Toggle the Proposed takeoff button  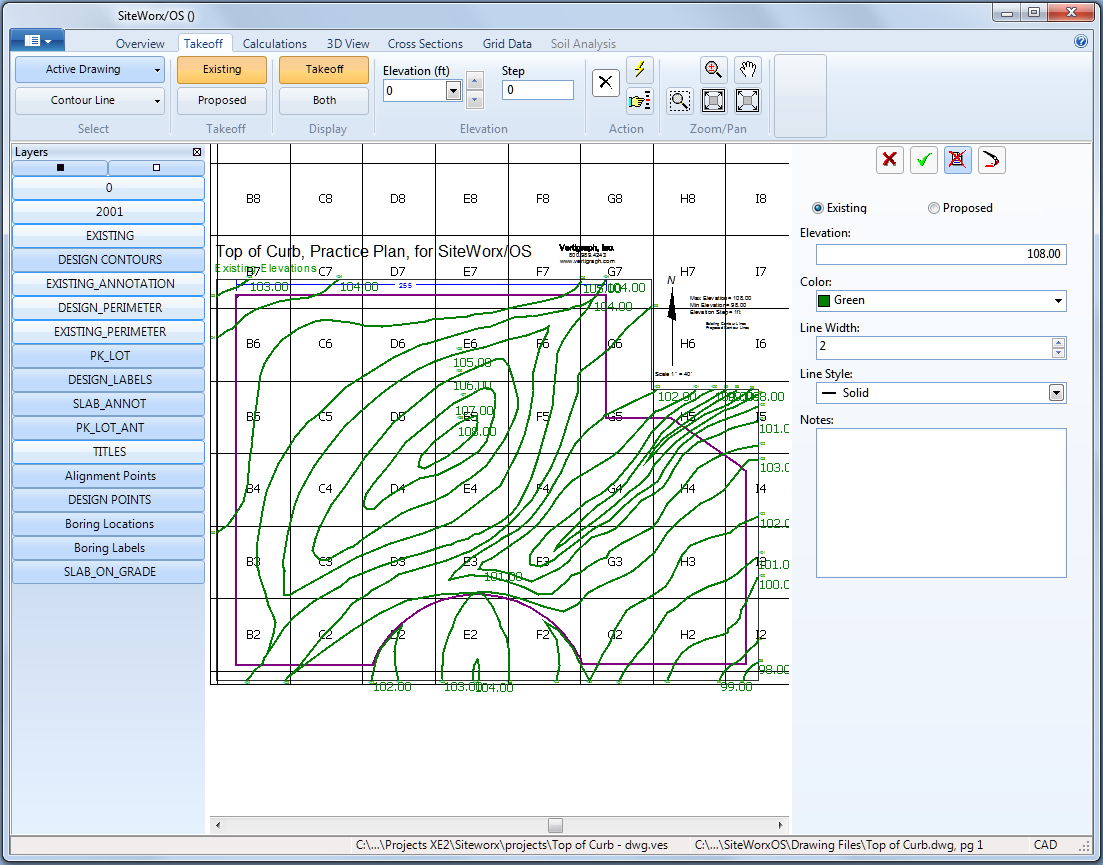pyautogui.click(x=222, y=101)
